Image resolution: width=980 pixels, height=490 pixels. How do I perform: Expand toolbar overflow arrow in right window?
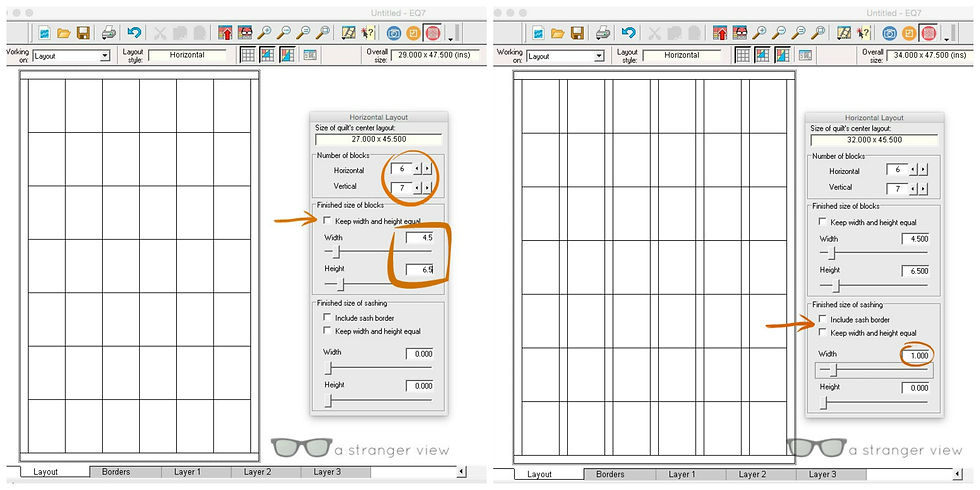click(x=946, y=39)
